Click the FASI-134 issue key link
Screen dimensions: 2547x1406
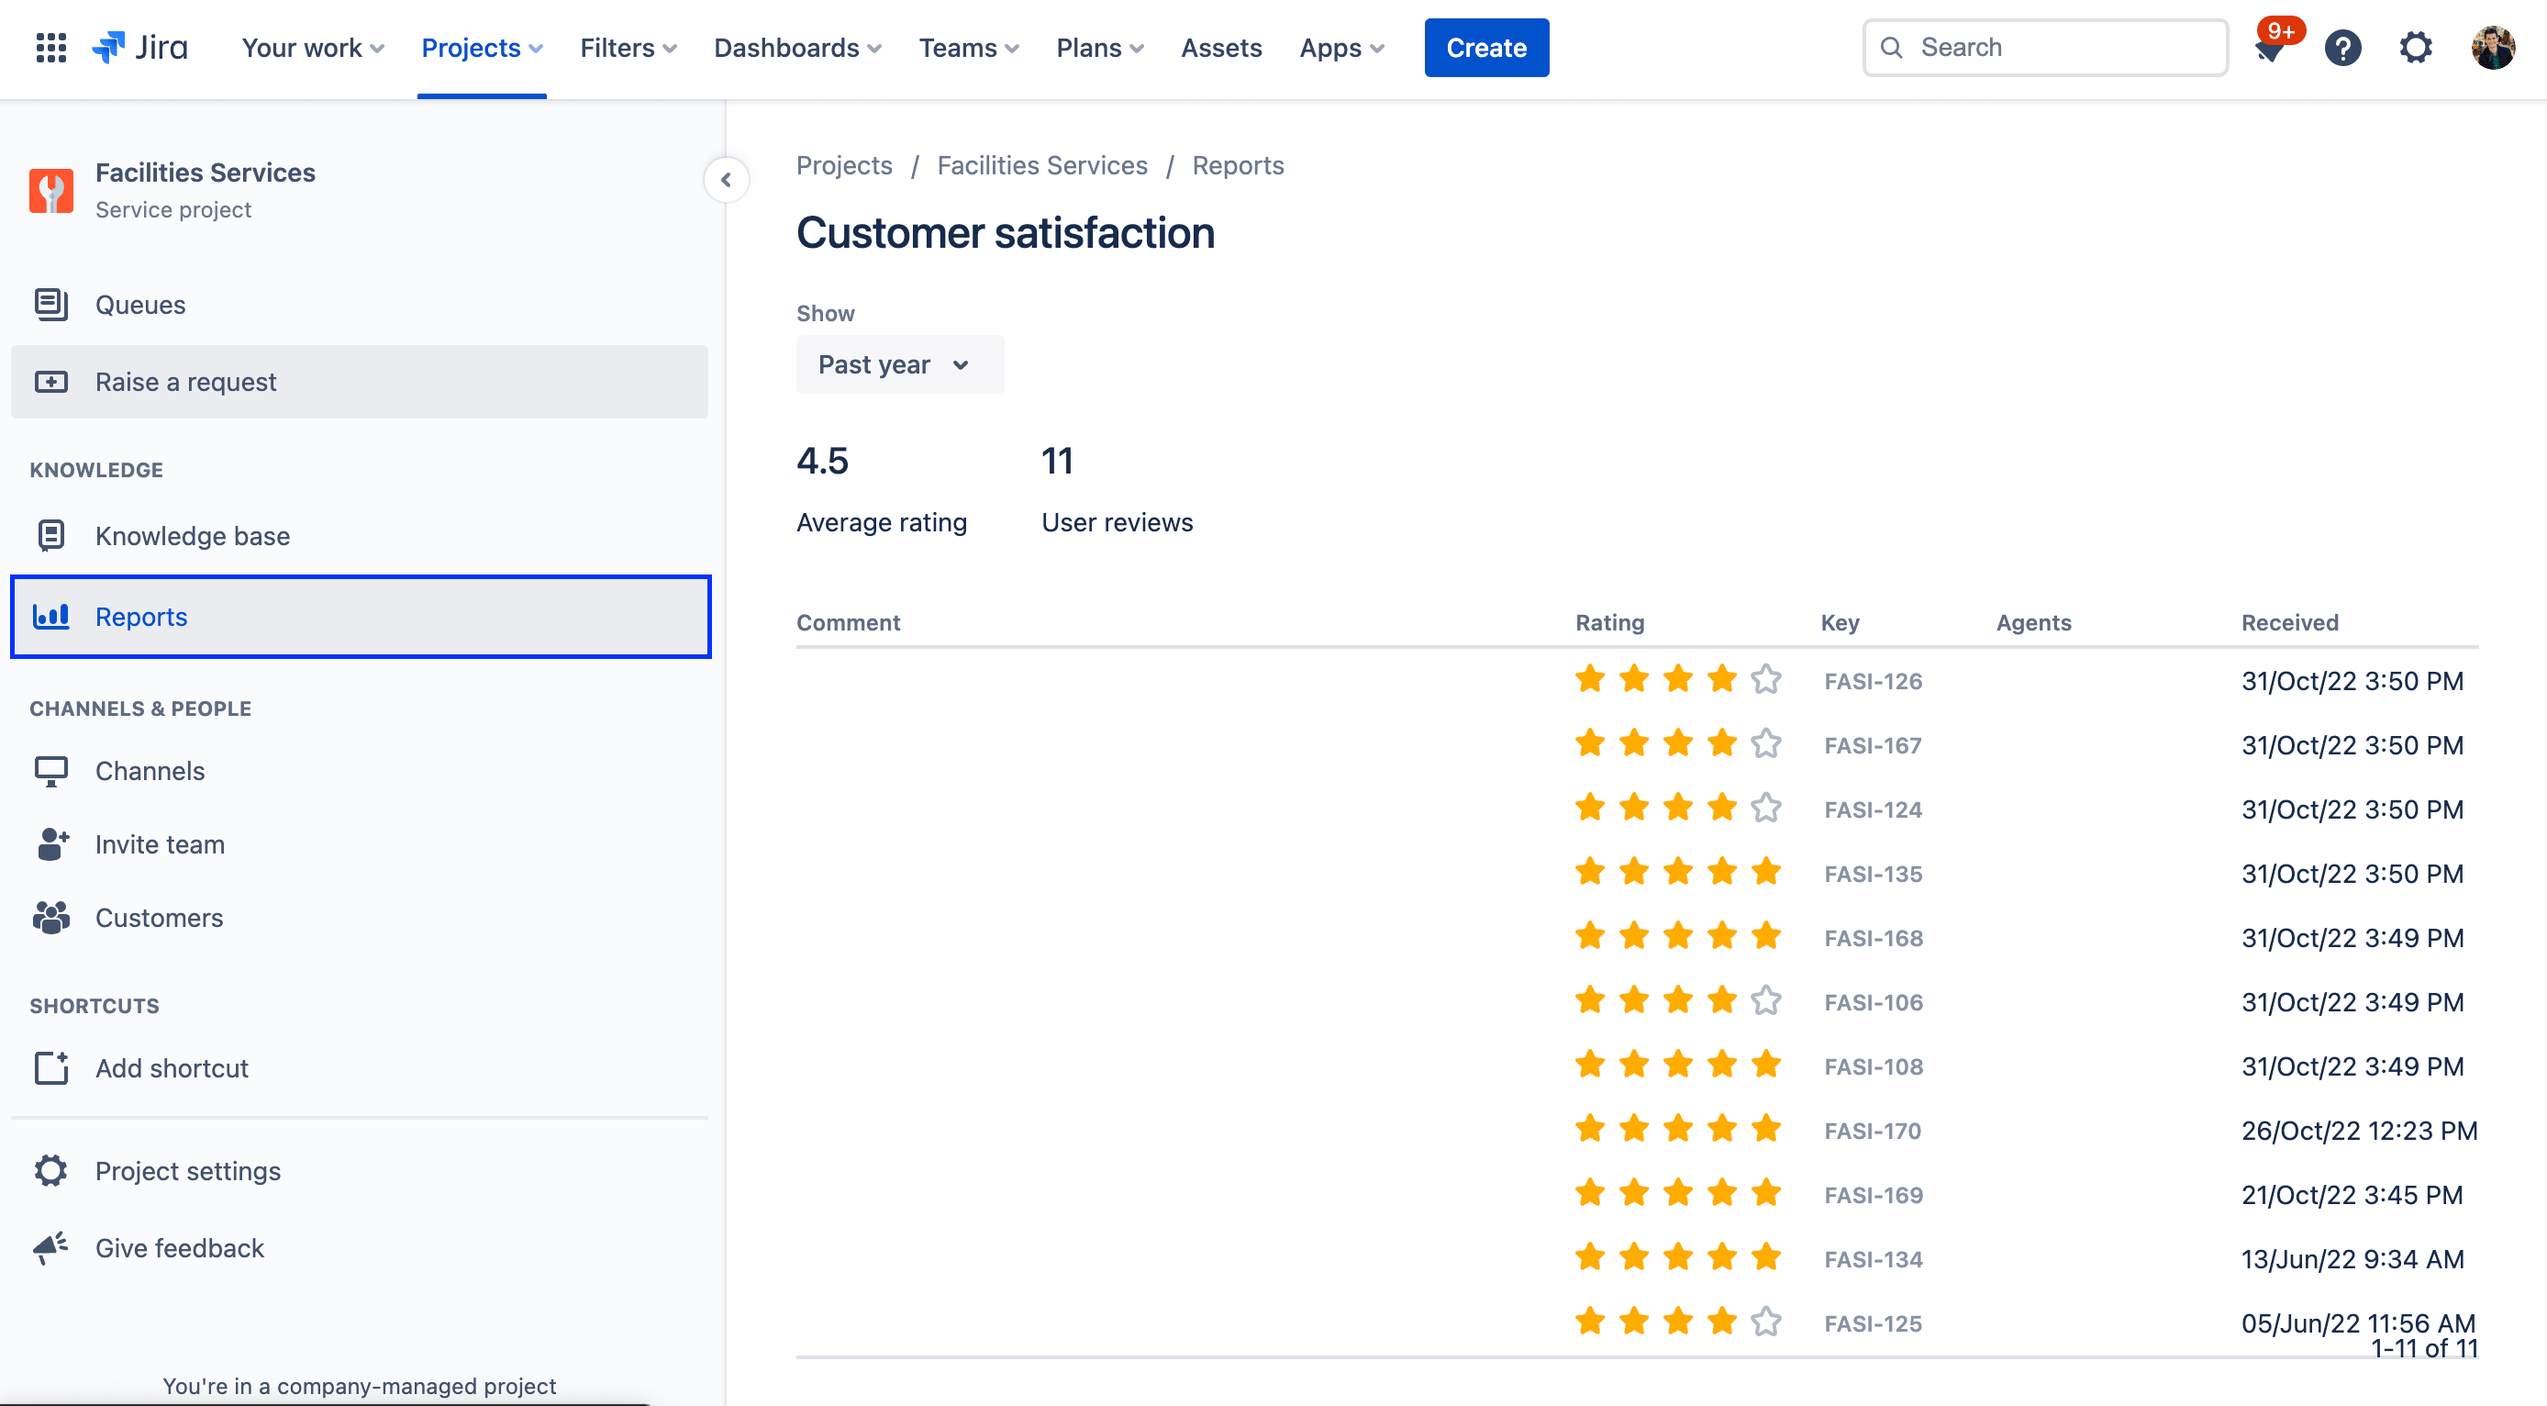pyautogui.click(x=1875, y=1257)
